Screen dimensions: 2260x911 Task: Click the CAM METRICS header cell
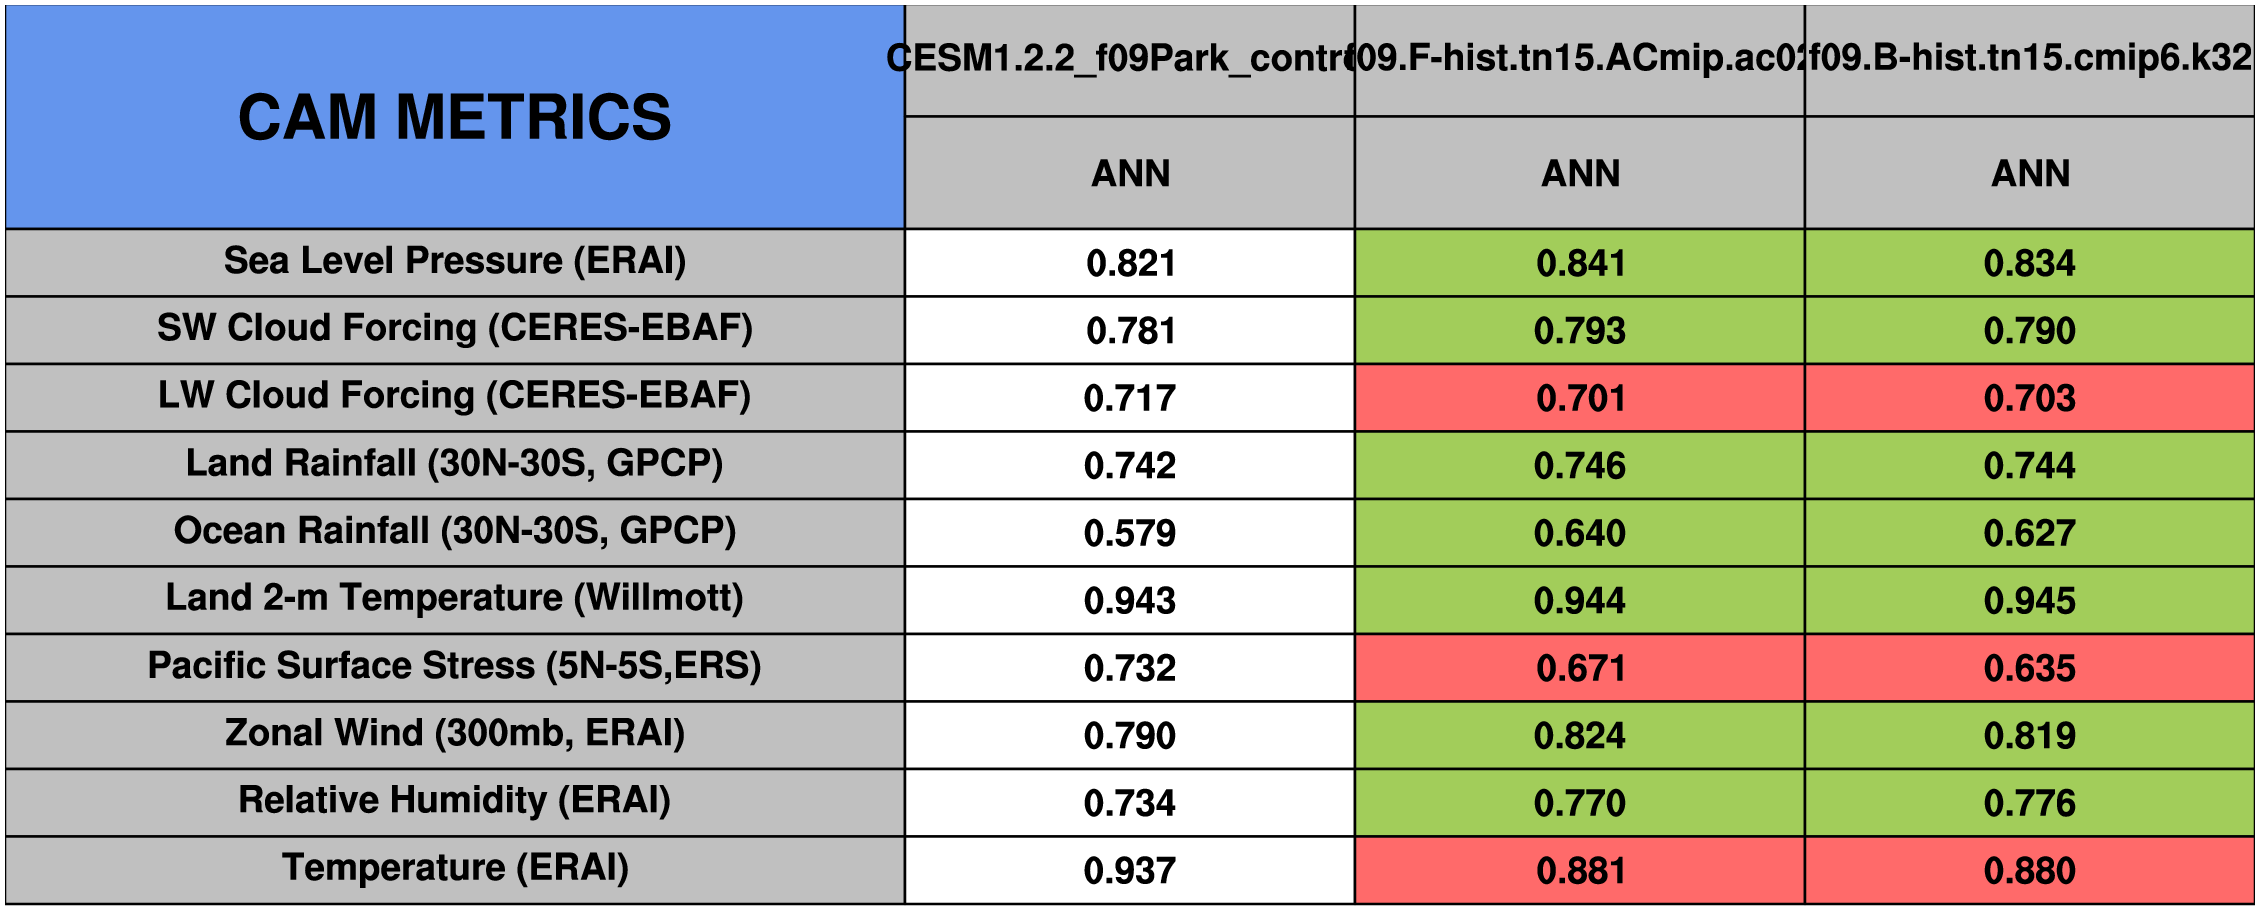pos(455,117)
